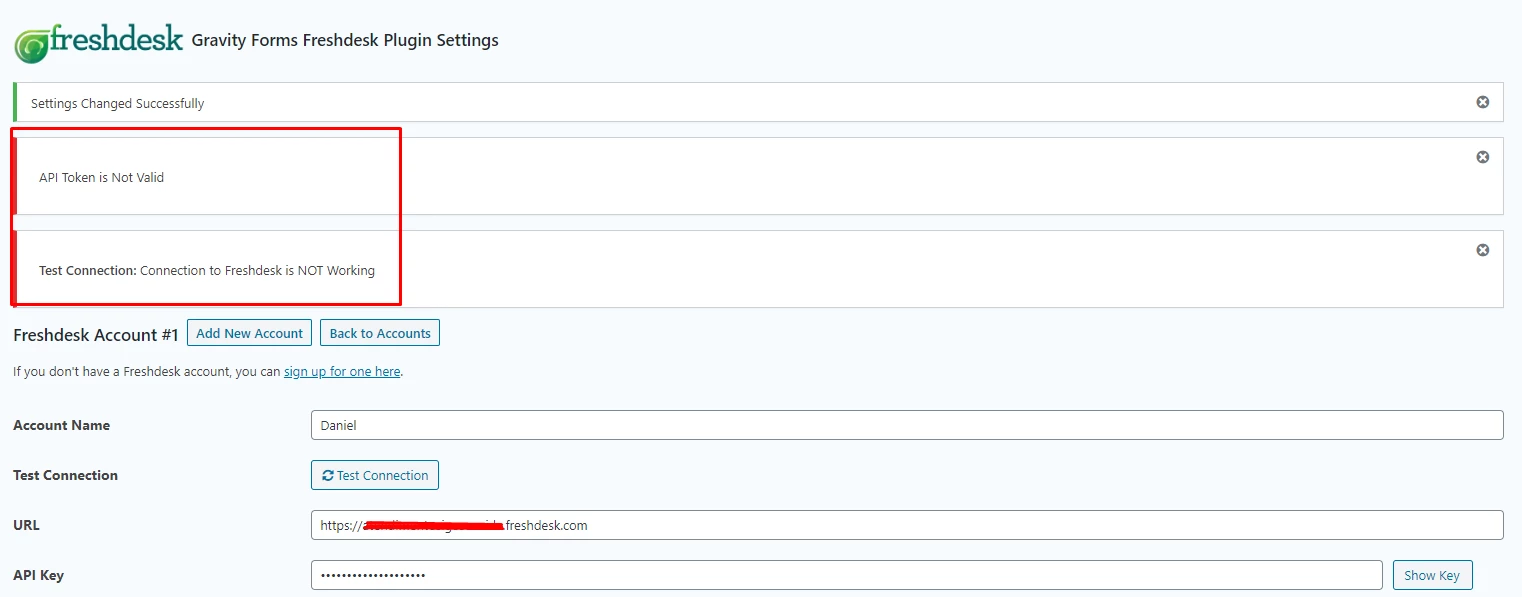Click the Connection to Freshdesk NOT Working message
This screenshot has height=597, width=1522.
[257, 270]
